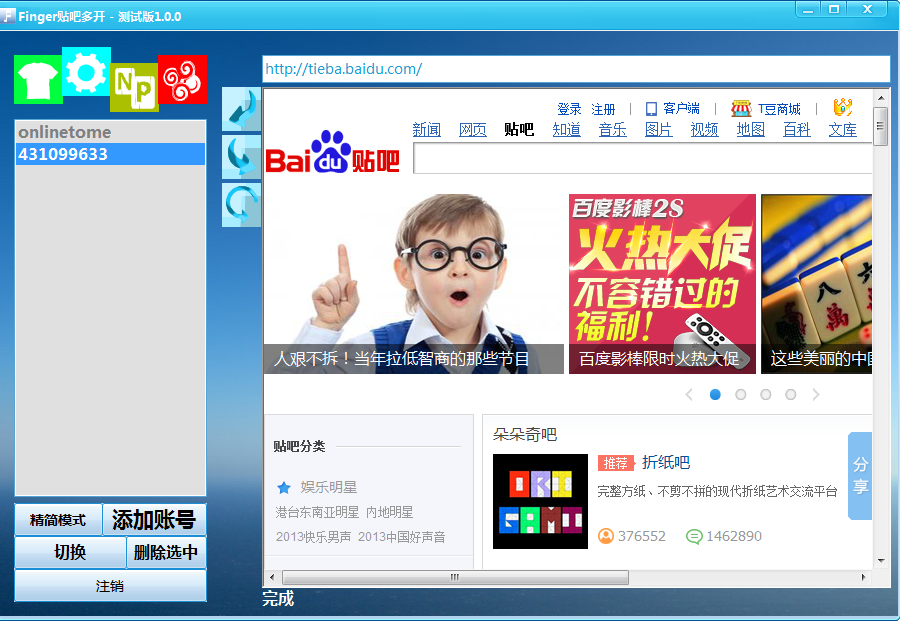This screenshot has width=900, height=622.
Task: Click the 删除选中 delete selected button
Action: pyautogui.click(x=166, y=552)
